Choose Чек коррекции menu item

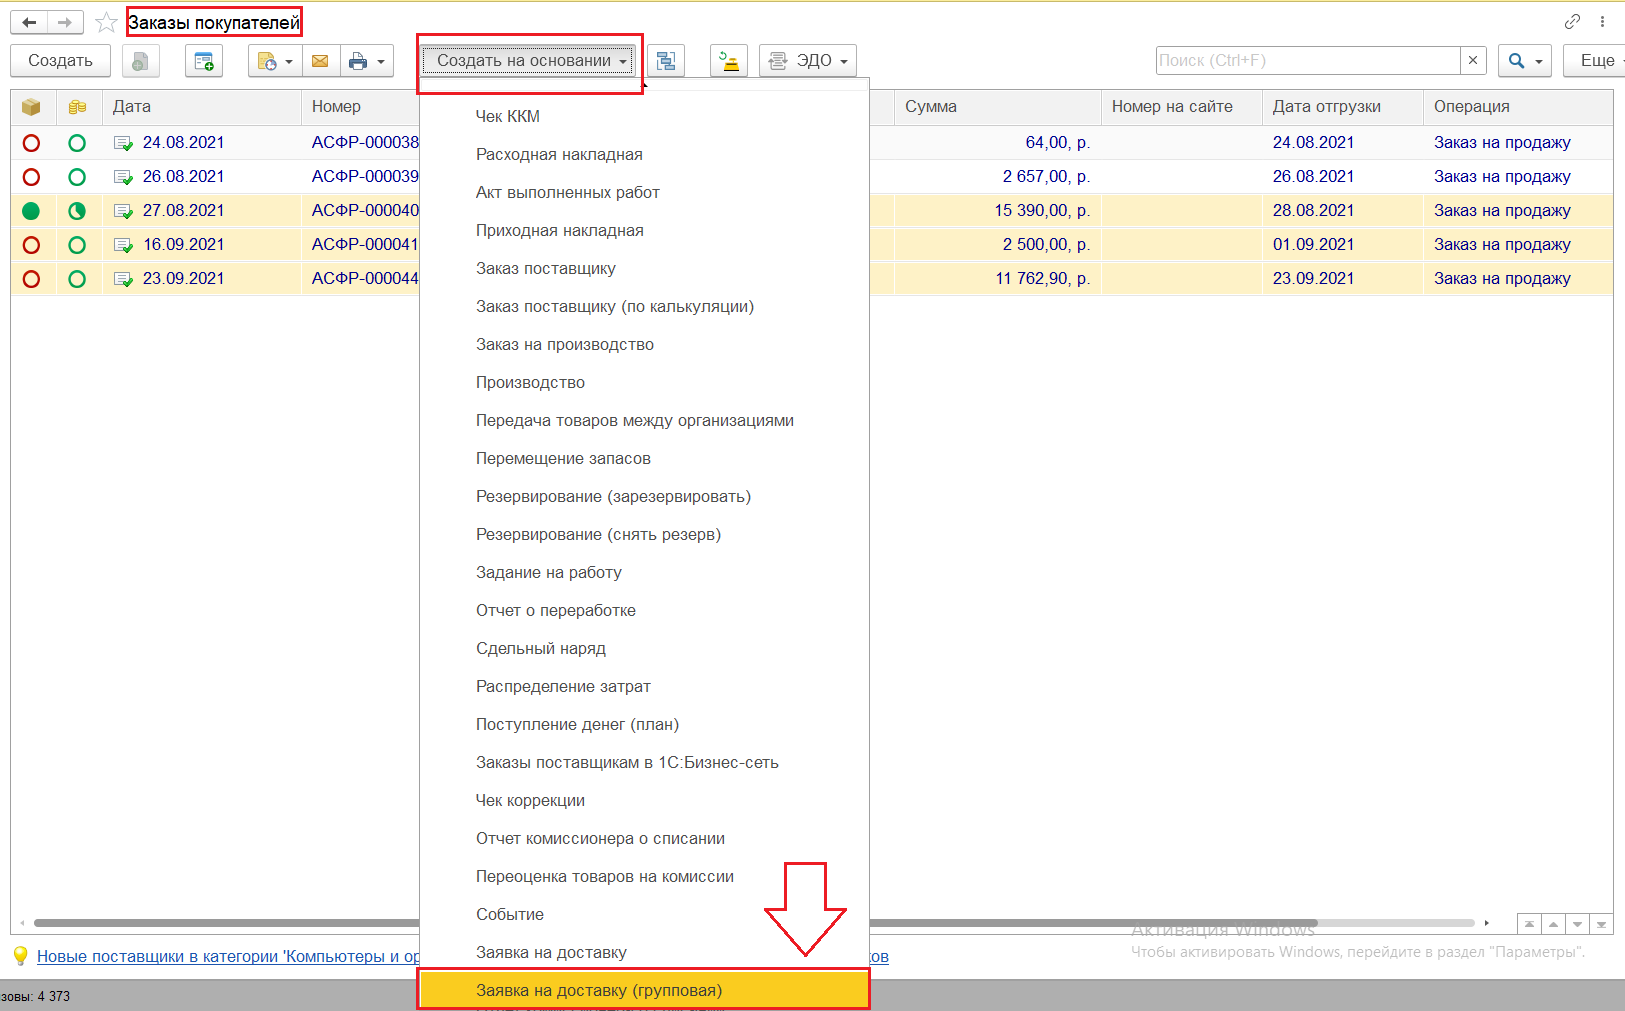pyautogui.click(x=644, y=801)
